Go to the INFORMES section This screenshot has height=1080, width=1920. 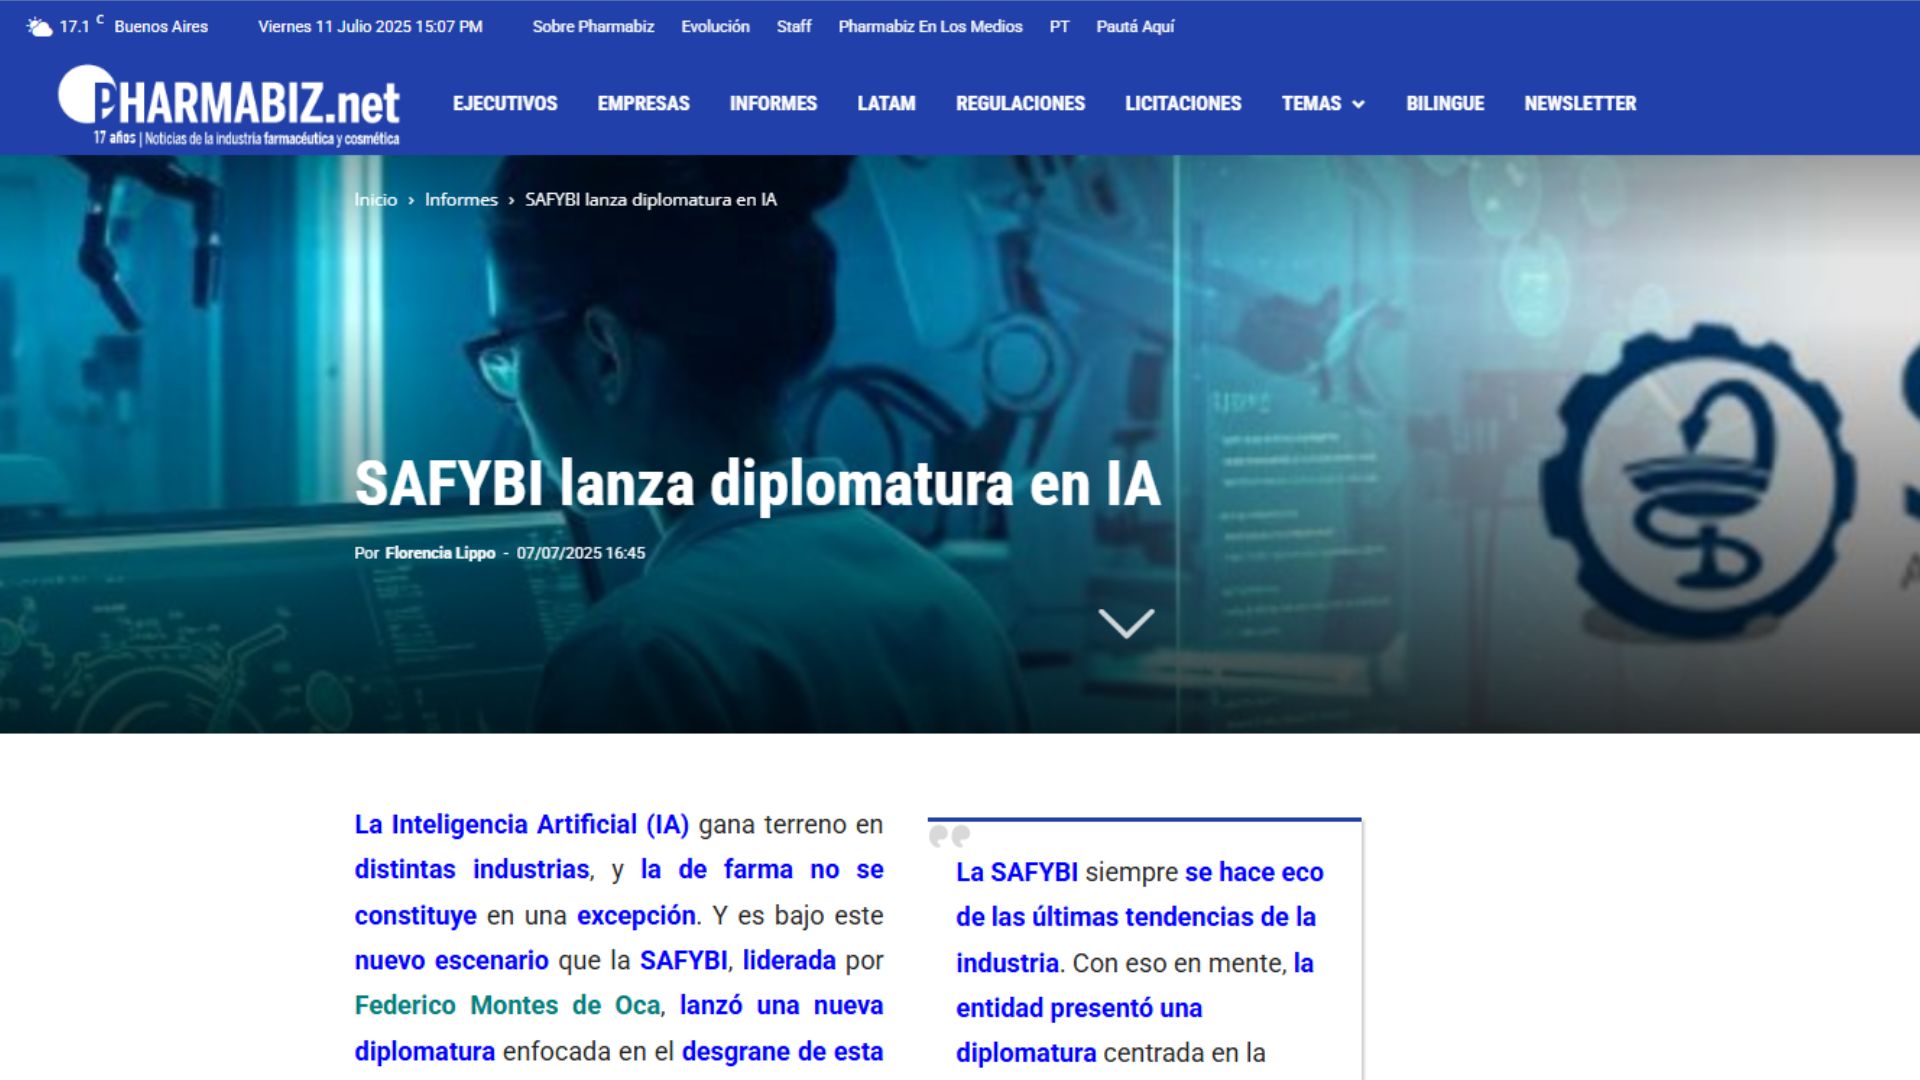(773, 103)
